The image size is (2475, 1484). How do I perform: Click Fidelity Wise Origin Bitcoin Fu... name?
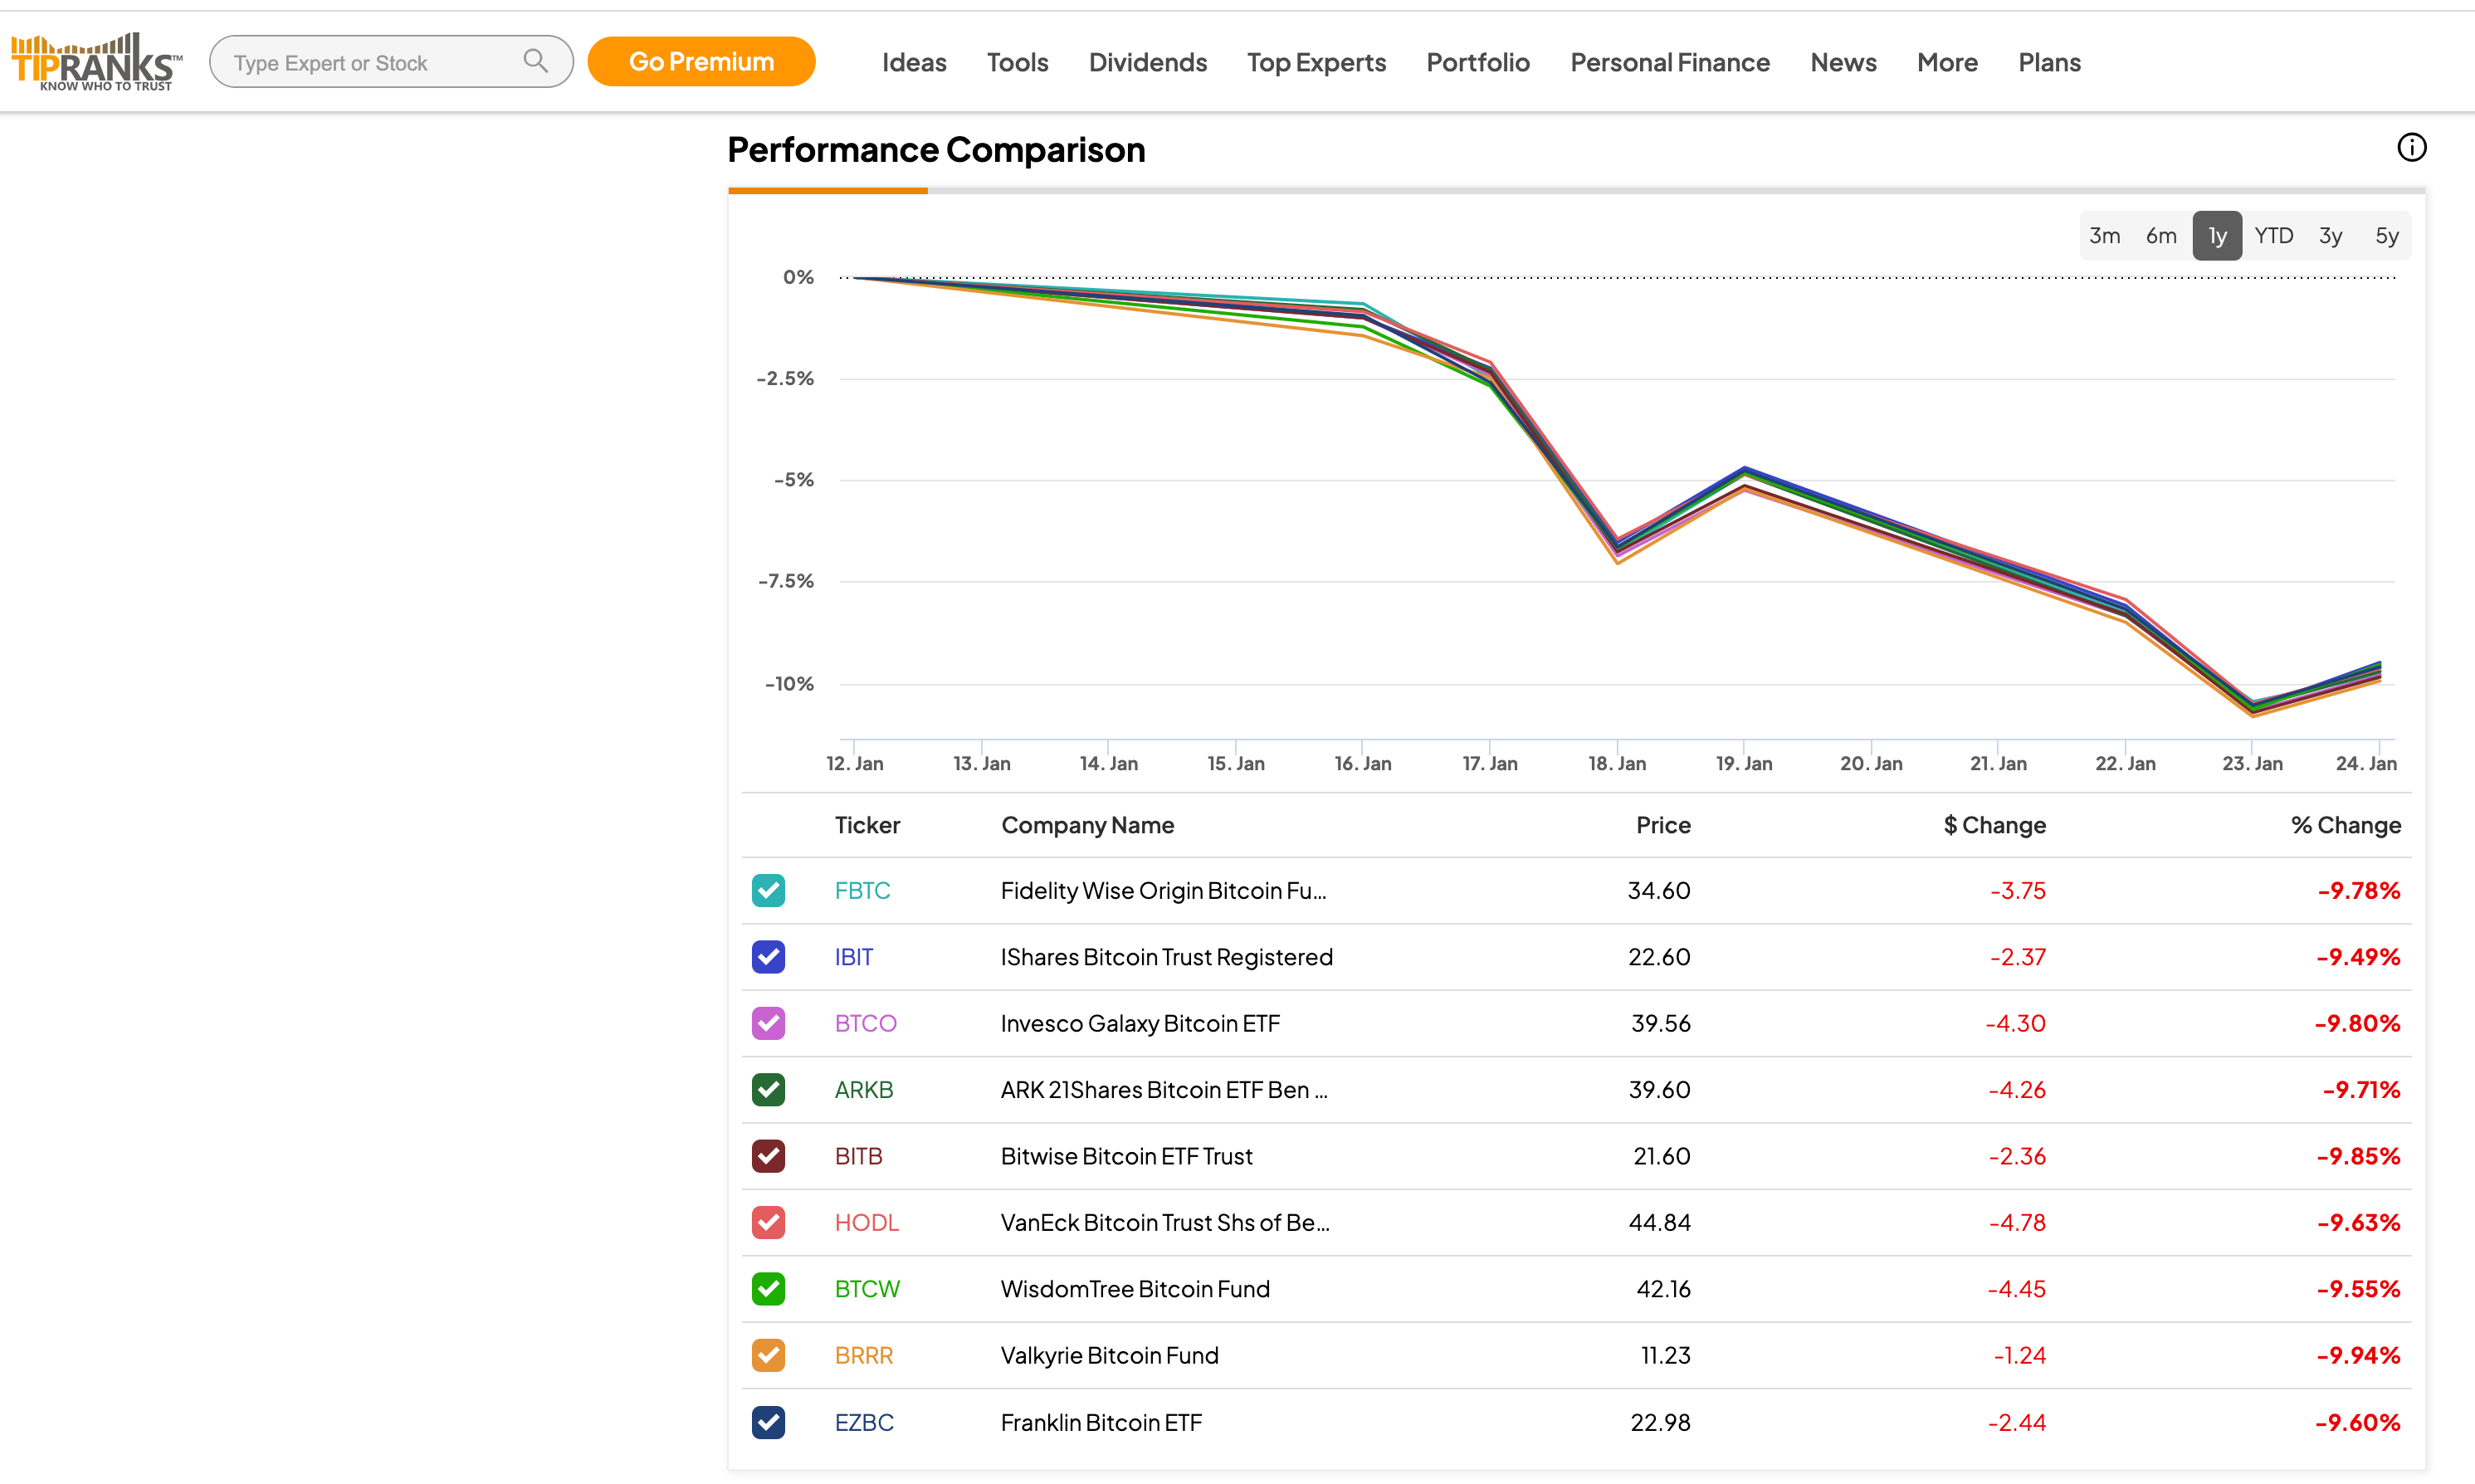1164,890
